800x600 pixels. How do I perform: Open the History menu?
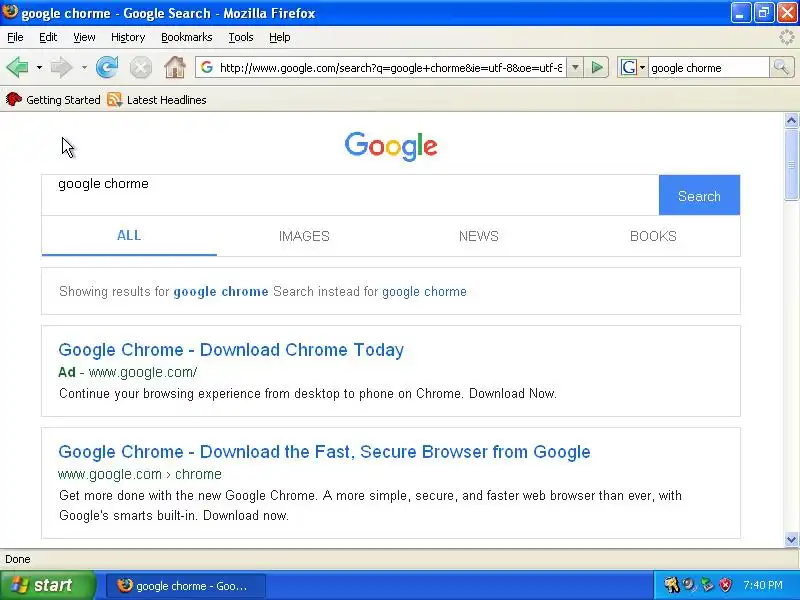click(x=128, y=37)
